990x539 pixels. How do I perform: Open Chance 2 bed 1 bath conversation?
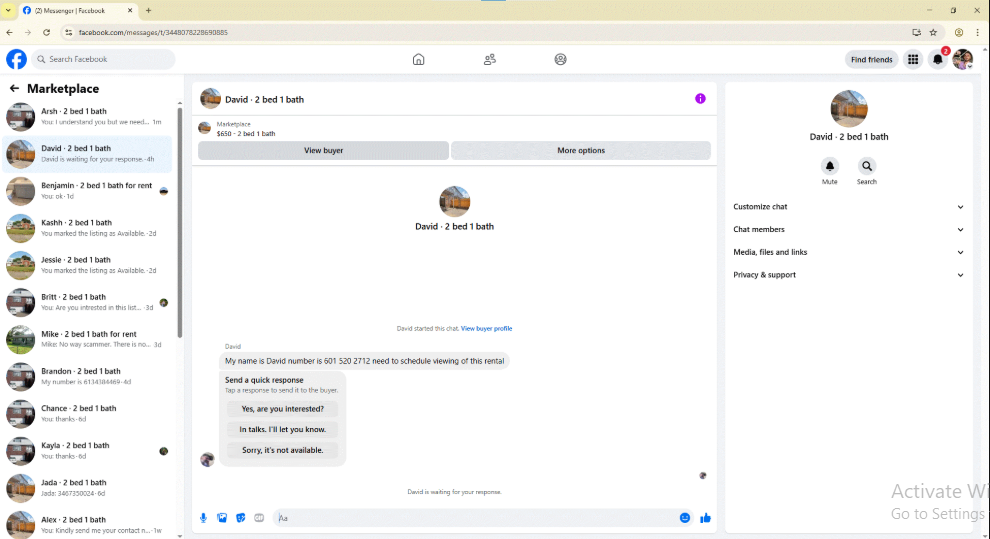pos(87,414)
